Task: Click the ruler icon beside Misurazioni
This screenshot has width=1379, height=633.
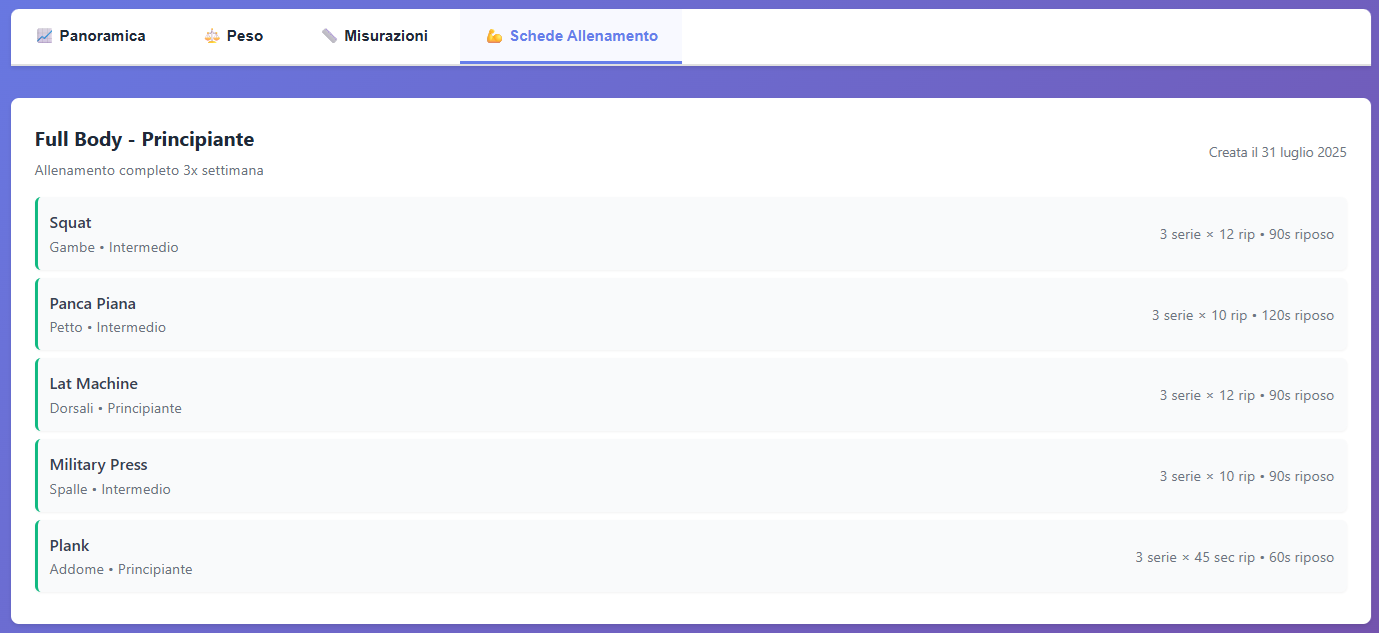Action: [330, 35]
